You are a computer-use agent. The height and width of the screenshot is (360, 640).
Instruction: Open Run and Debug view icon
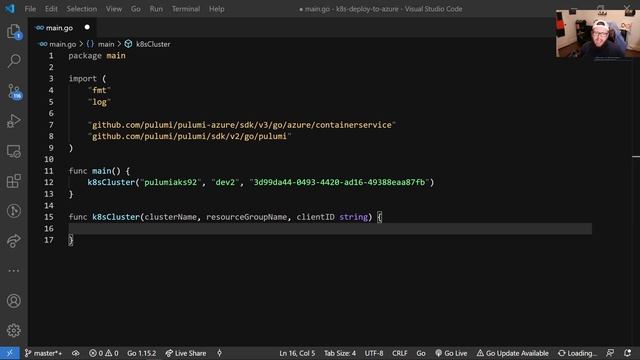click(x=13, y=121)
